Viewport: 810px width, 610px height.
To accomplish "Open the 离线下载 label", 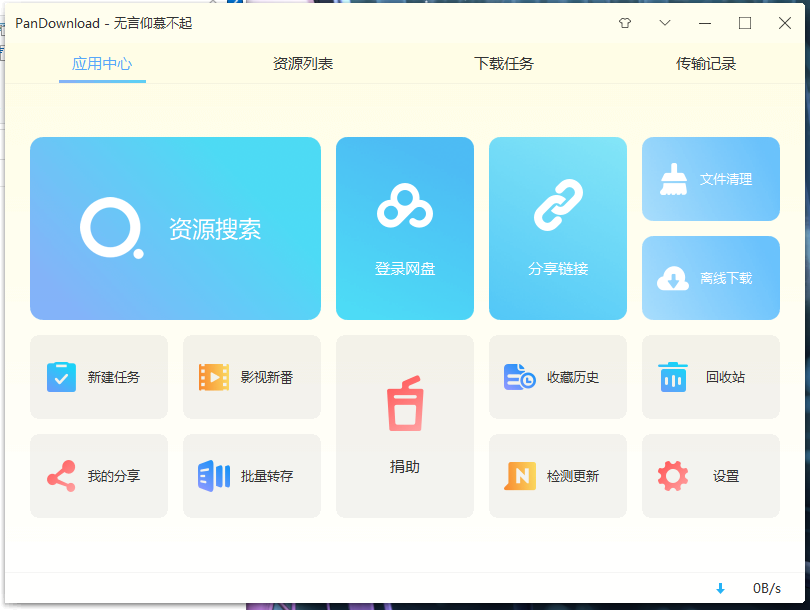I will pos(726,278).
